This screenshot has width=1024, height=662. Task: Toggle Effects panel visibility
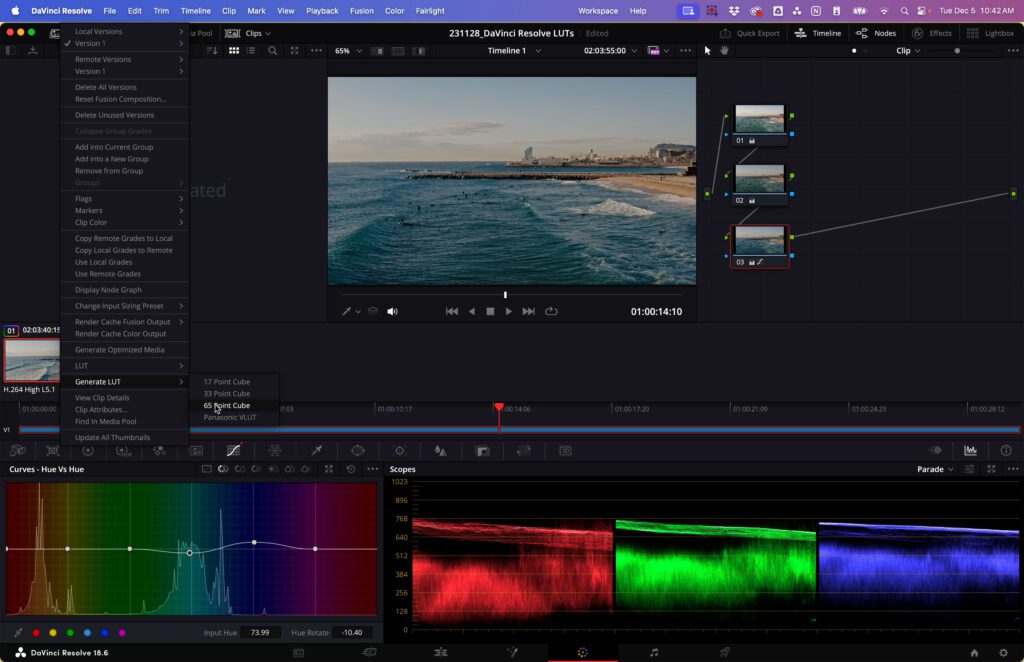[x=932, y=33]
